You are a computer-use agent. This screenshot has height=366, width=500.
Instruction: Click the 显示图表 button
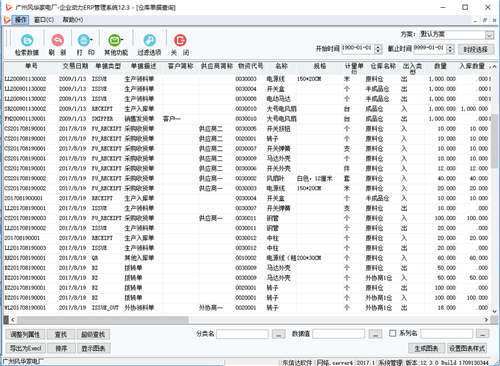(94, 348)
